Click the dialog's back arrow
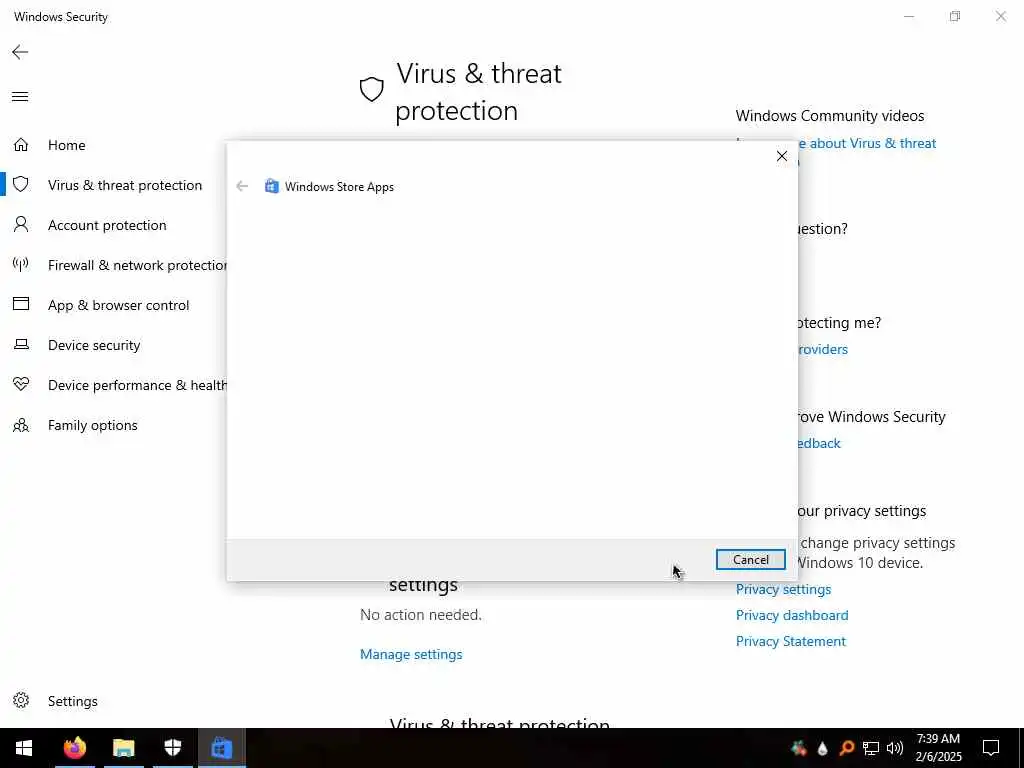Image resolution: width=1024 pixels, height=768 pixels. 242,186
